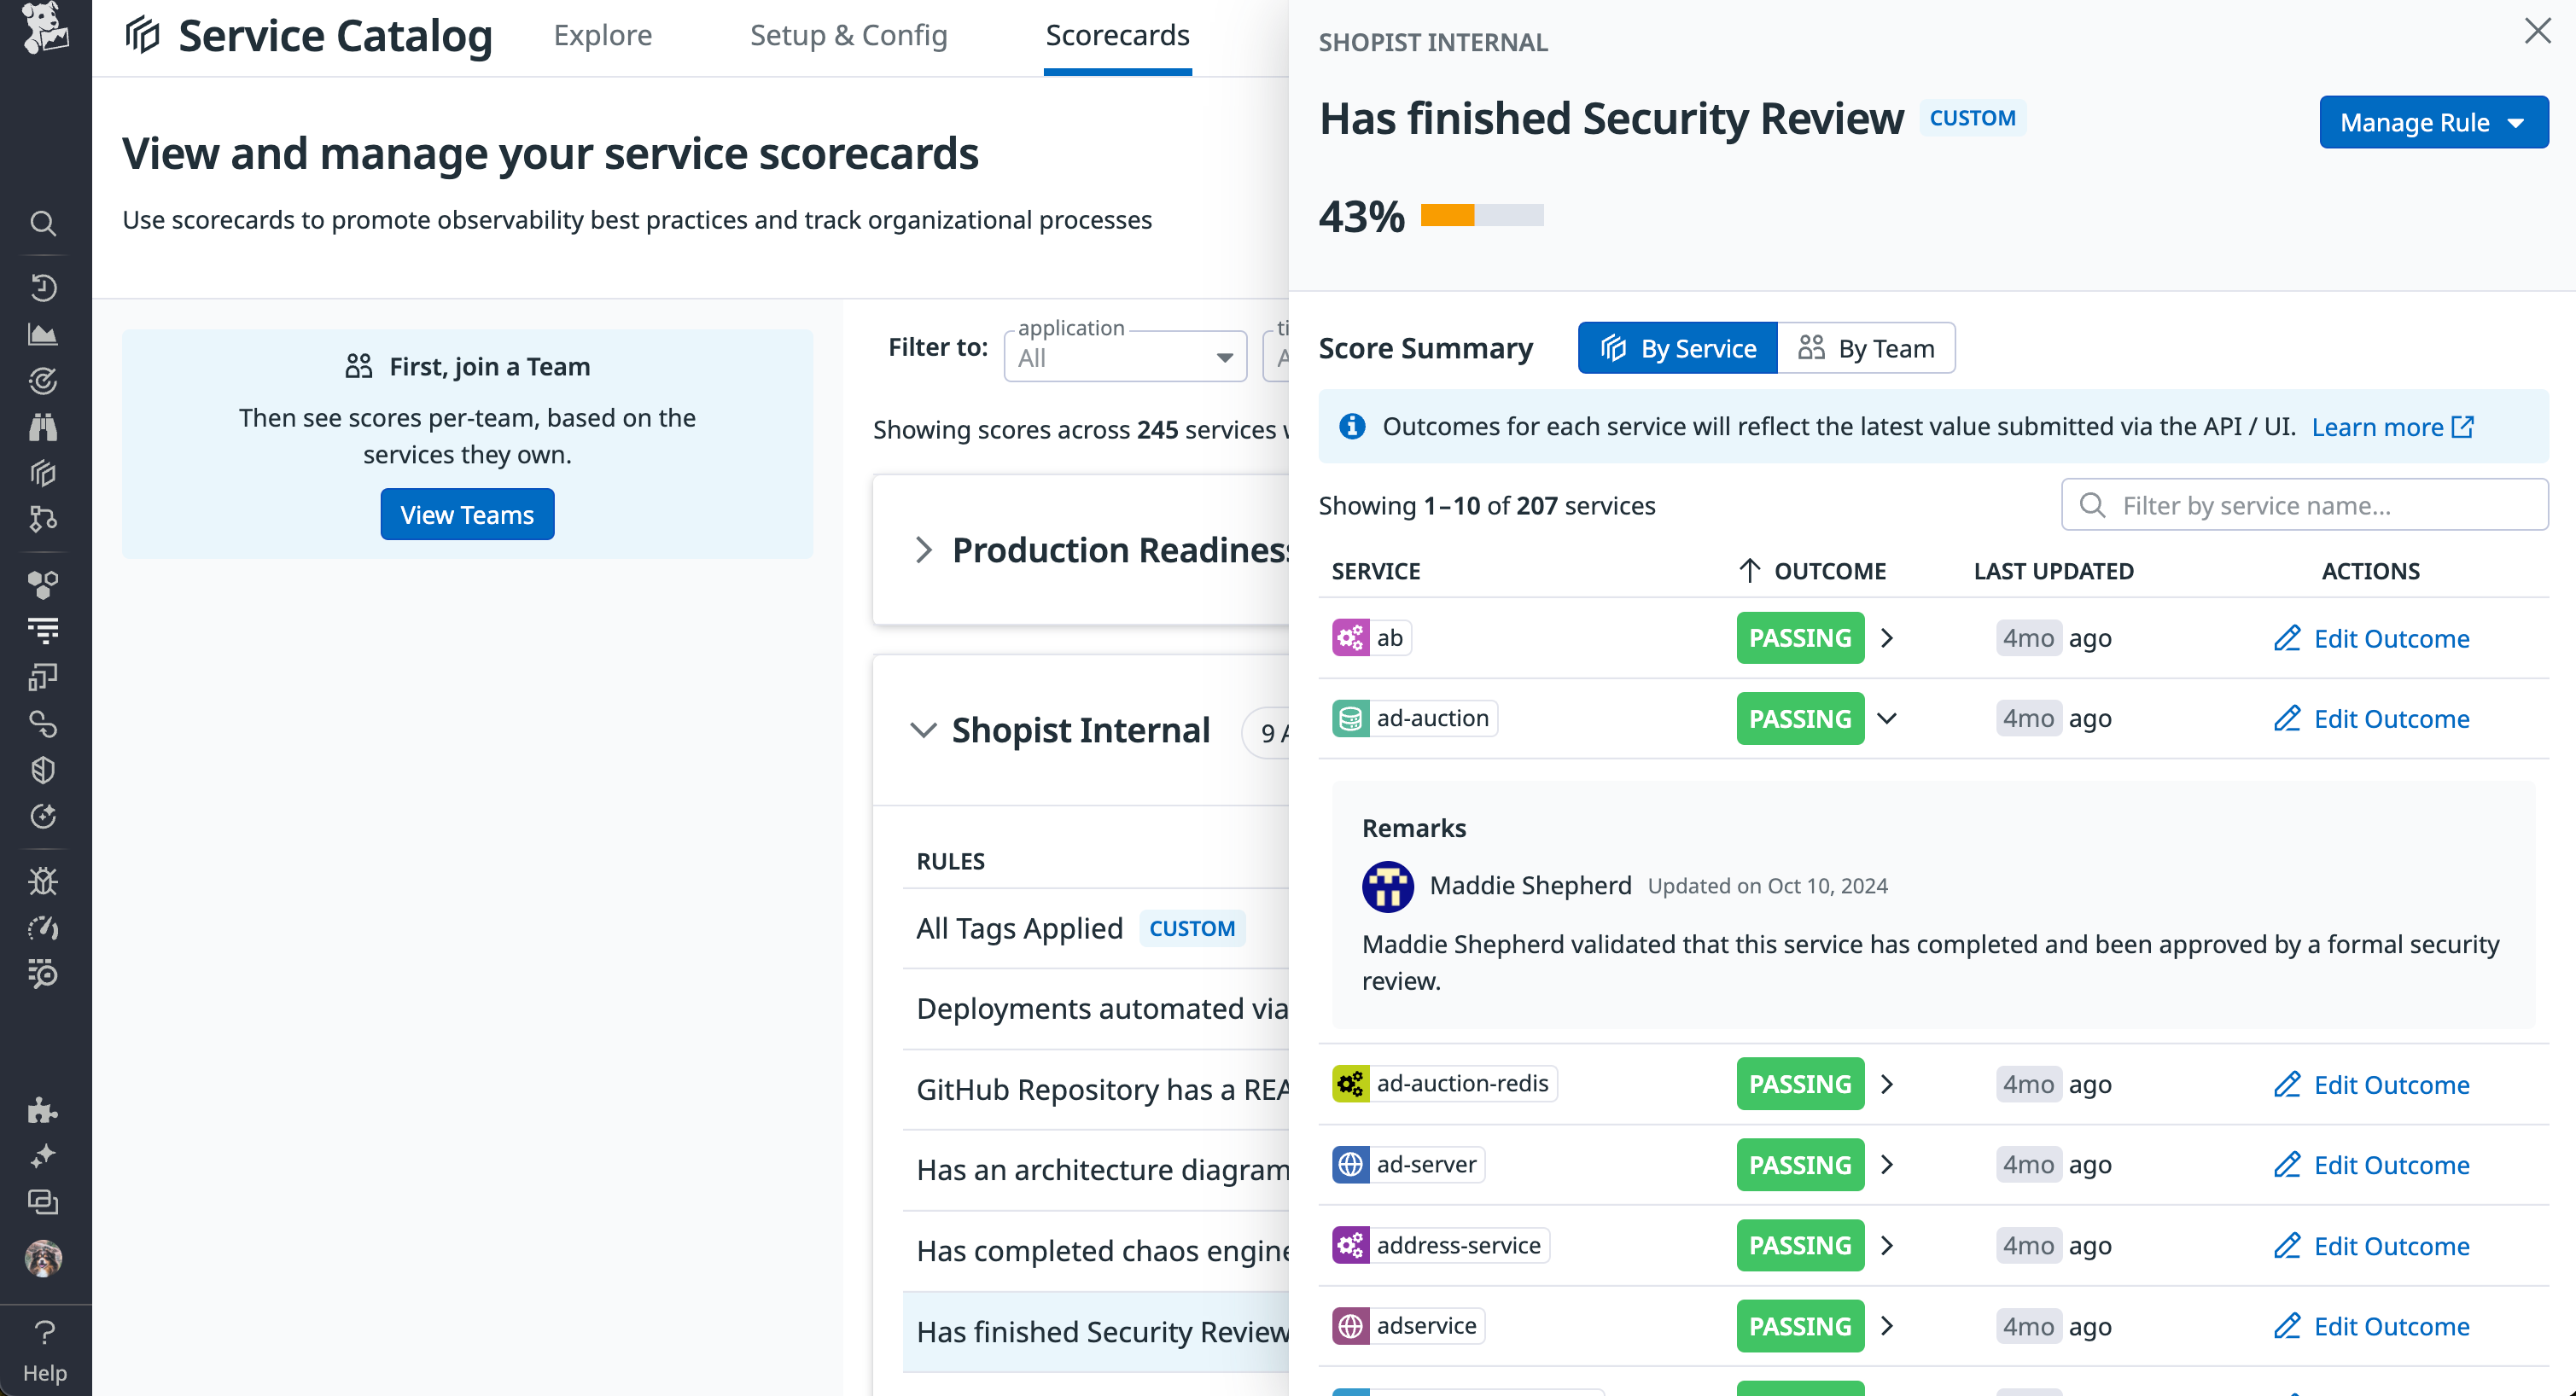Open the search icon in the sidebar
2576x1396 pixels.
(x=44, y=224)
